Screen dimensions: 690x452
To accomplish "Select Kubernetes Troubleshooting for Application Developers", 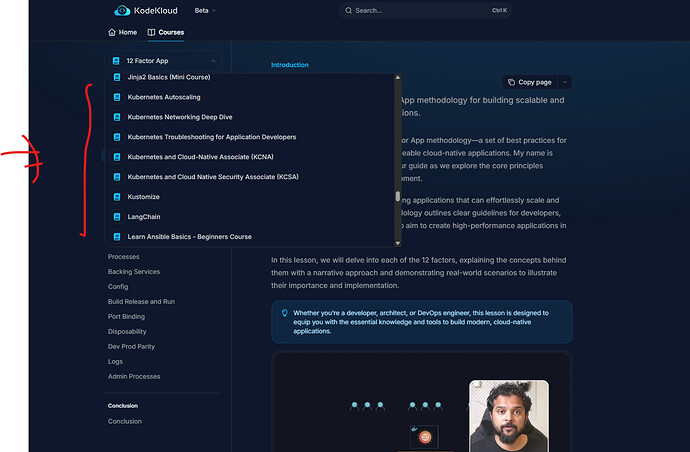I will point(251,137).
